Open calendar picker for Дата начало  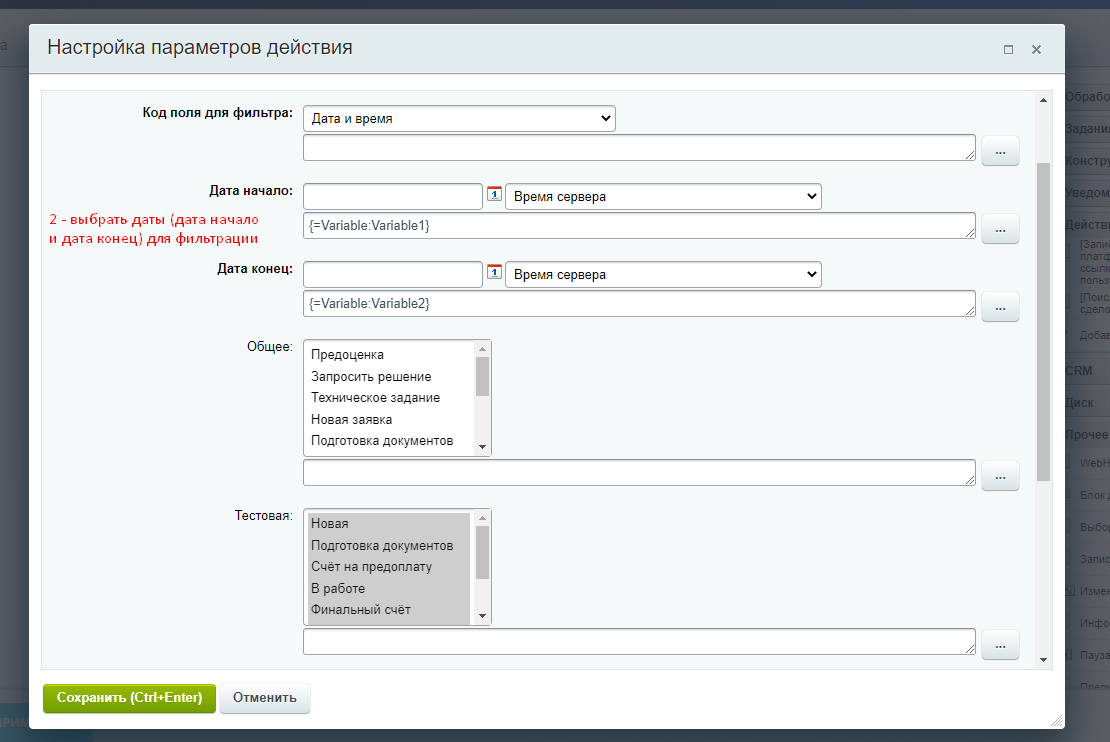pos(494,194)
